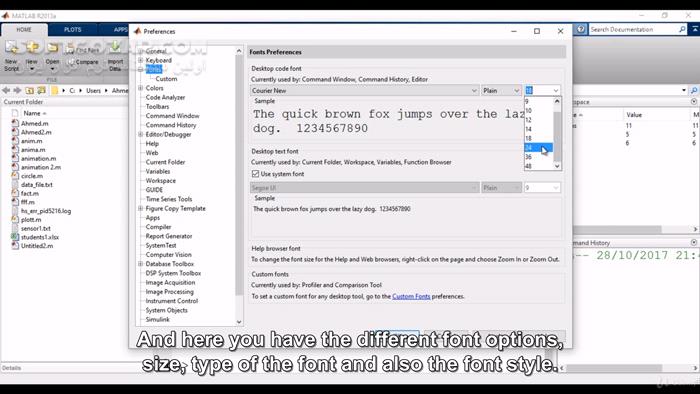700x394 pixels.
Task: Click the Import Data icon
Action: [x=115, y=47]
